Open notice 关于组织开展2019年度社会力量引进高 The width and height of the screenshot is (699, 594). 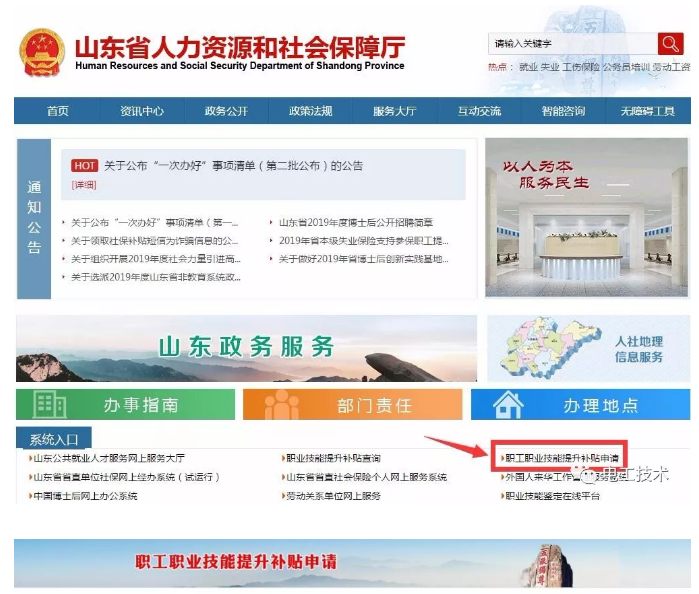156,259
